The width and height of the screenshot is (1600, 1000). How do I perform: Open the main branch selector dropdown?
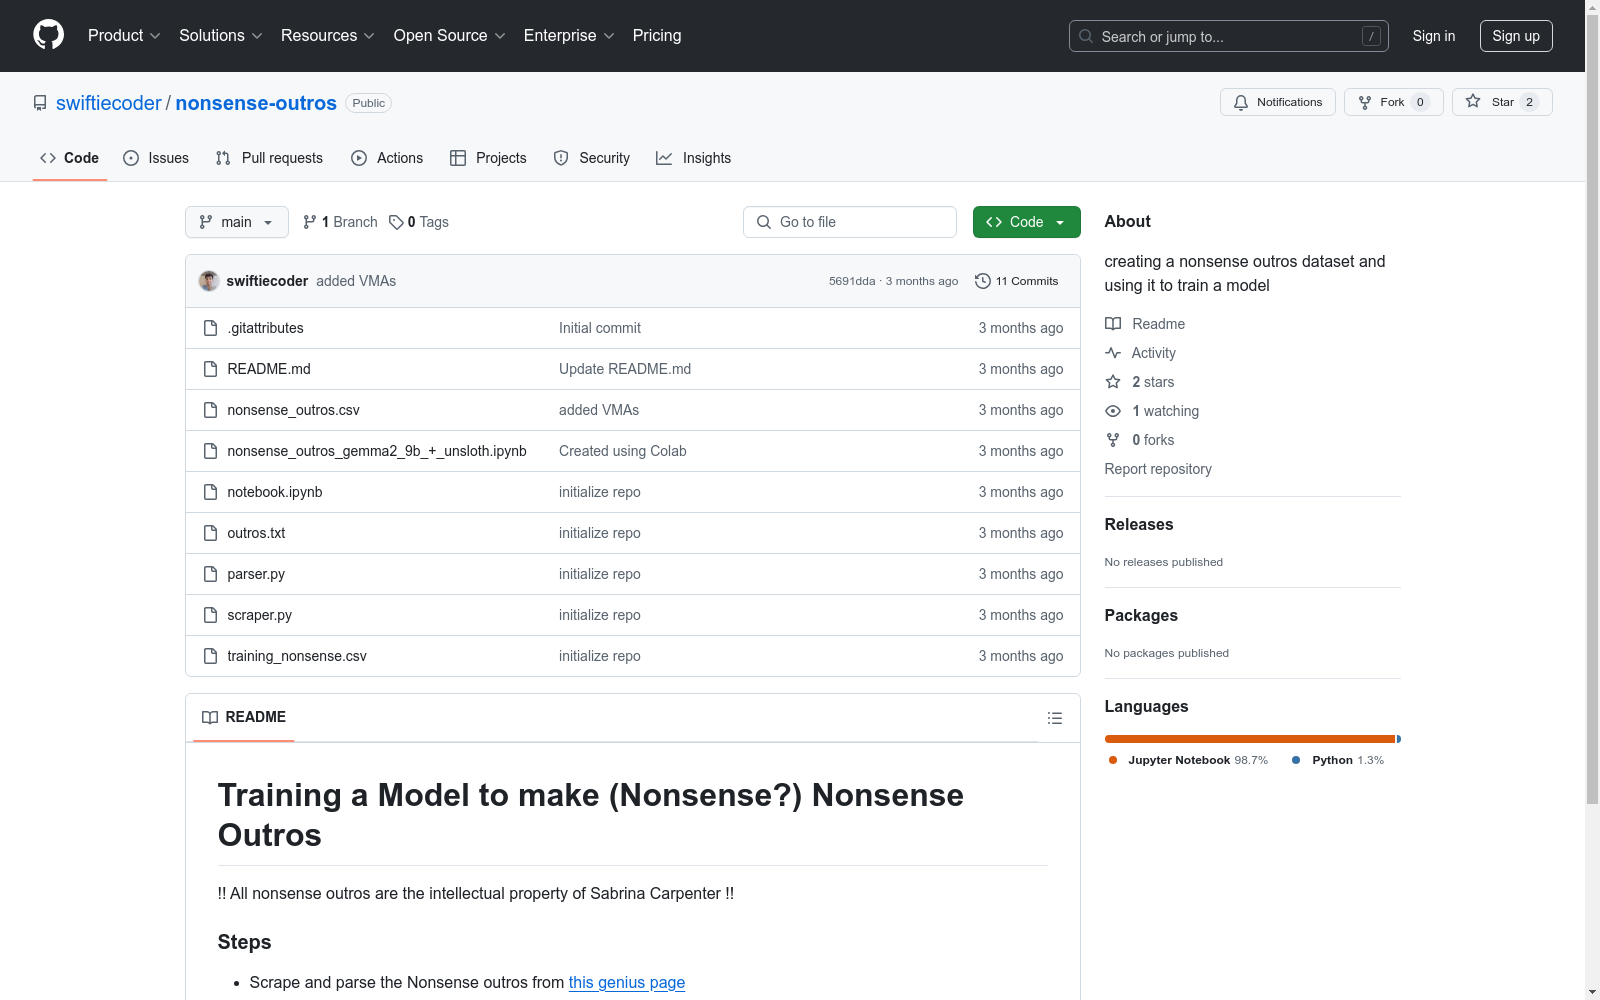click(x=237, y=222)
